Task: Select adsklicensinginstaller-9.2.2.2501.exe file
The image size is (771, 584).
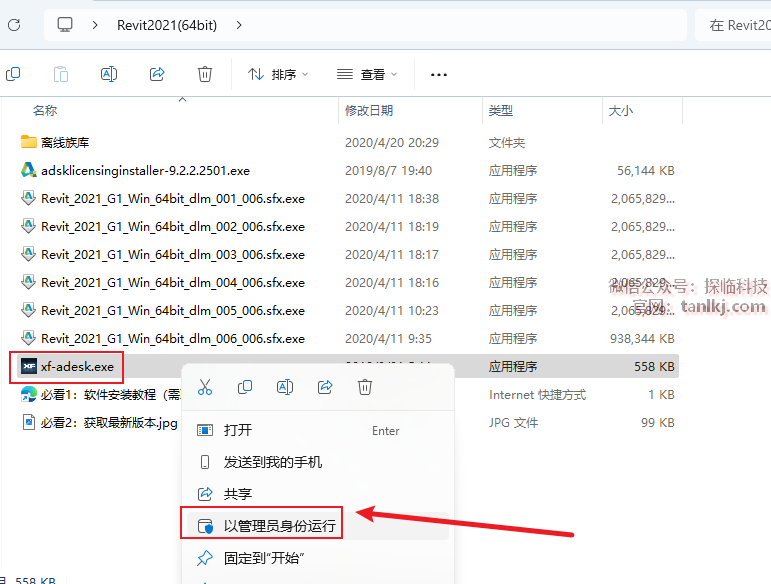Action: tap(145, 170)
